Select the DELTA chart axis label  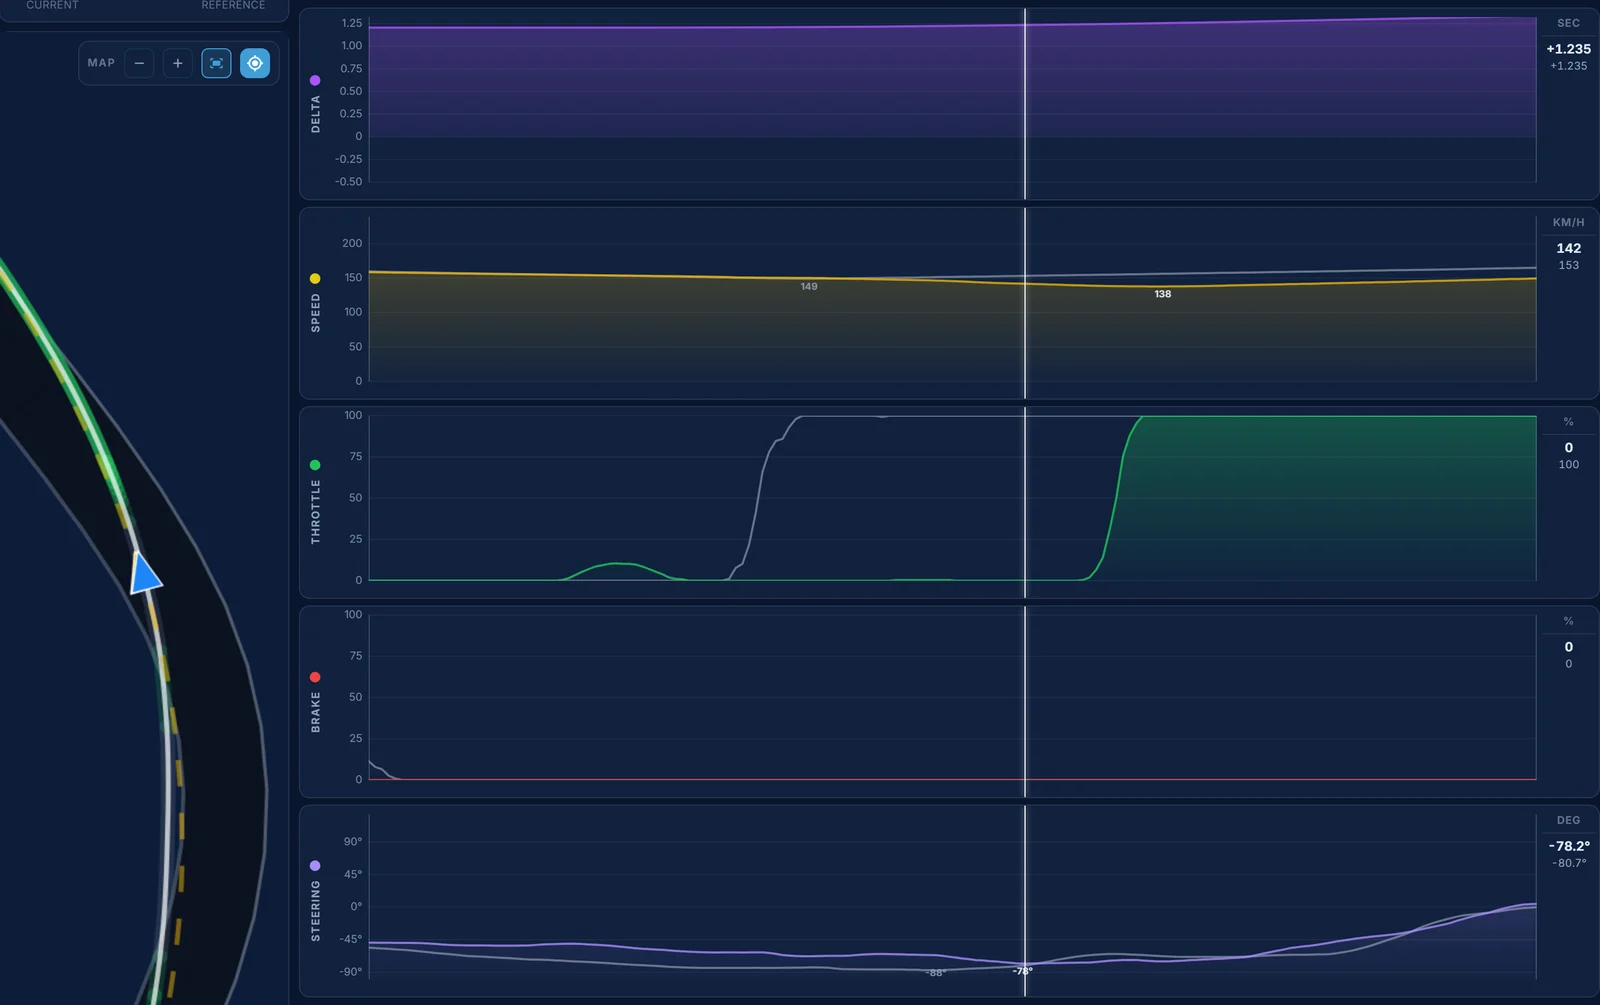click(x=316, y=114)
